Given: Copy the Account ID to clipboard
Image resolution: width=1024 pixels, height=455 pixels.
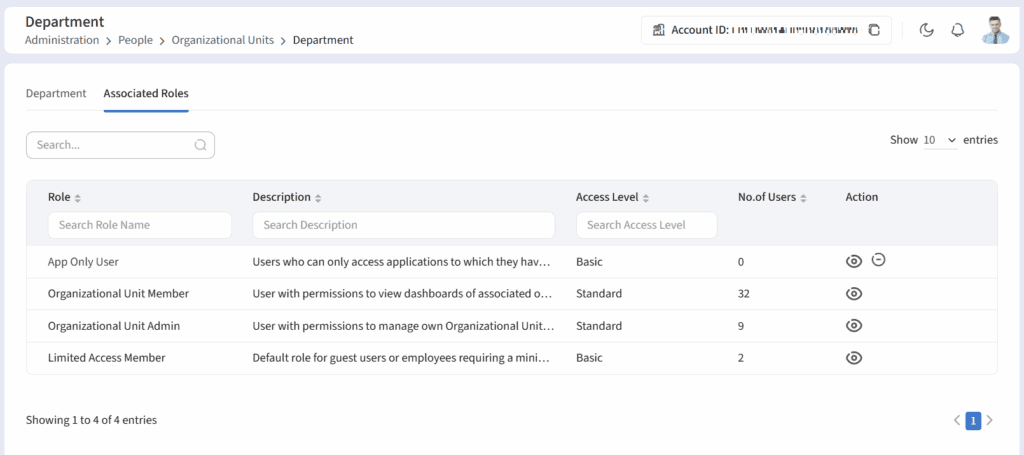Looking at the screenshot, I should pyautogui.click(x=874, y=30).
